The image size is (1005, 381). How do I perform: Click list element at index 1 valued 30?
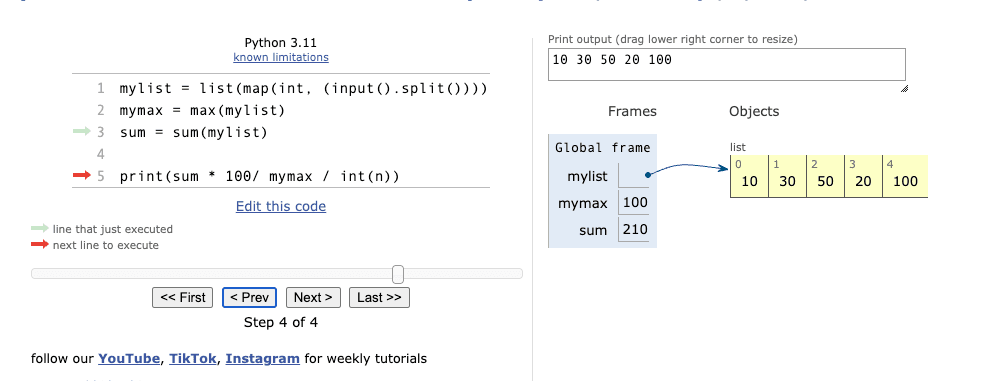(x=787, y=176)
